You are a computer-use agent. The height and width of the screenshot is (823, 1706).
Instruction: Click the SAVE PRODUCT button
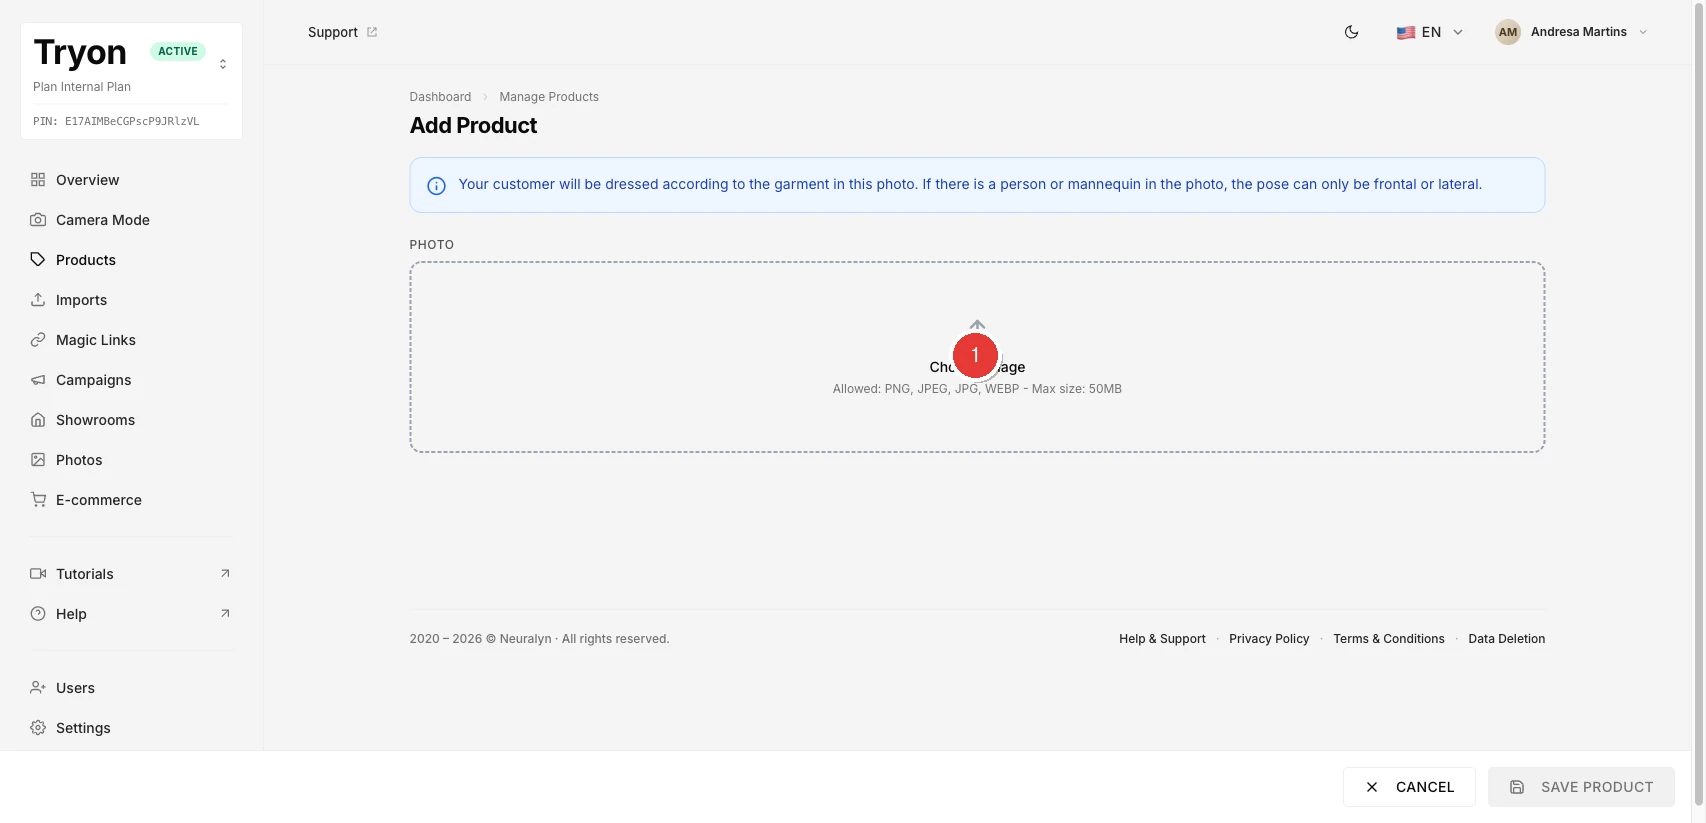click(1581, 787)
